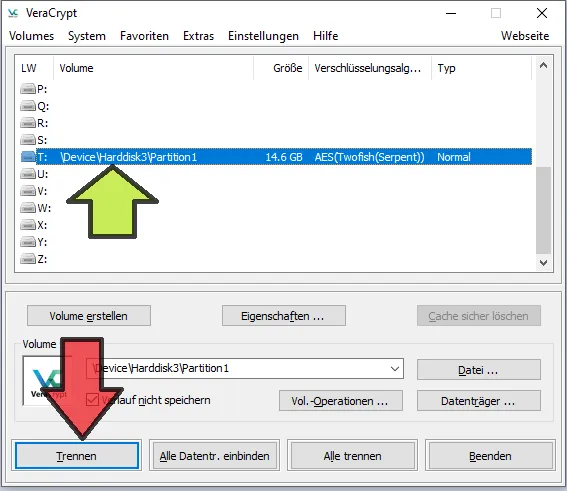Screen dimensions: 567x491
Task: Open 'Vol.-Operationen ...' button
Action: click(x=341, y=401)
